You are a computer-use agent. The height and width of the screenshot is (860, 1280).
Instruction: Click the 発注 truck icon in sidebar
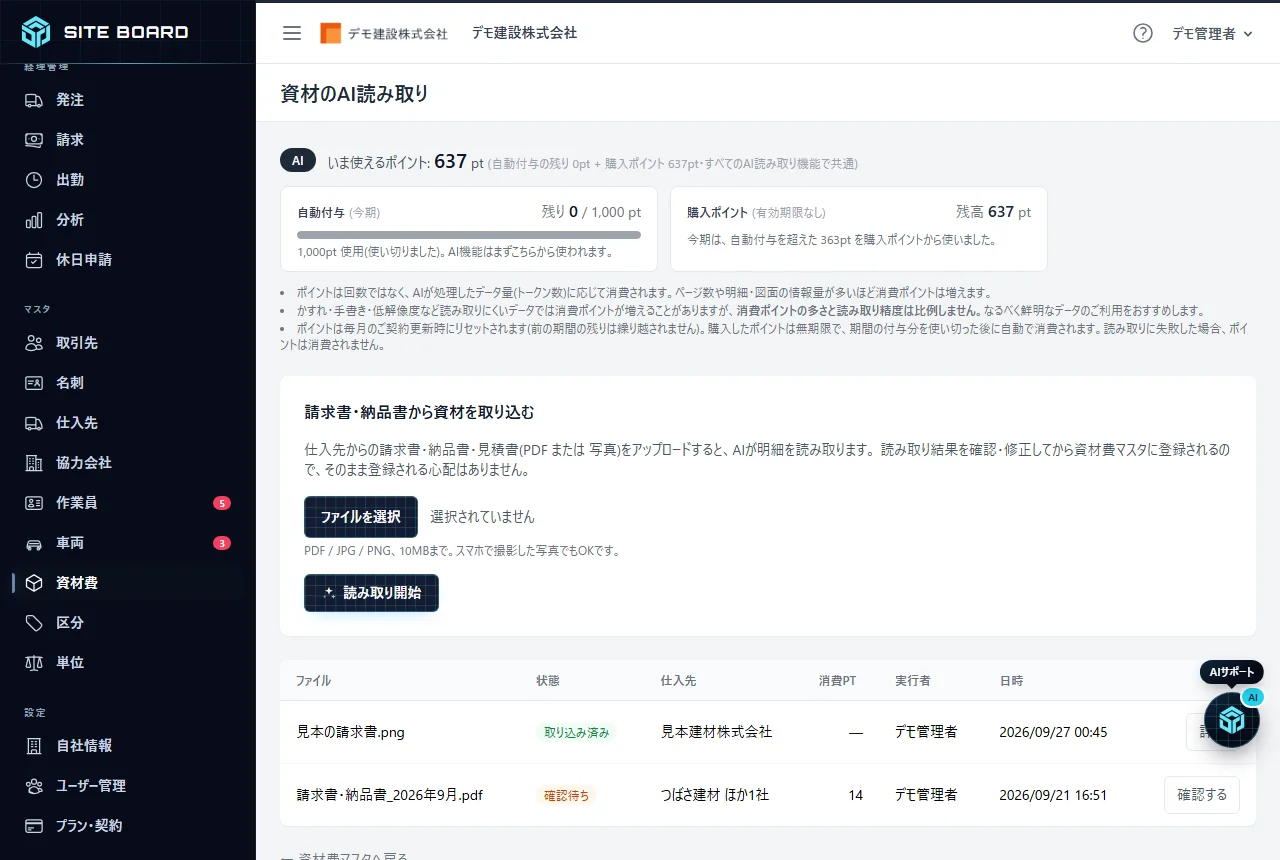click(34, 100)
